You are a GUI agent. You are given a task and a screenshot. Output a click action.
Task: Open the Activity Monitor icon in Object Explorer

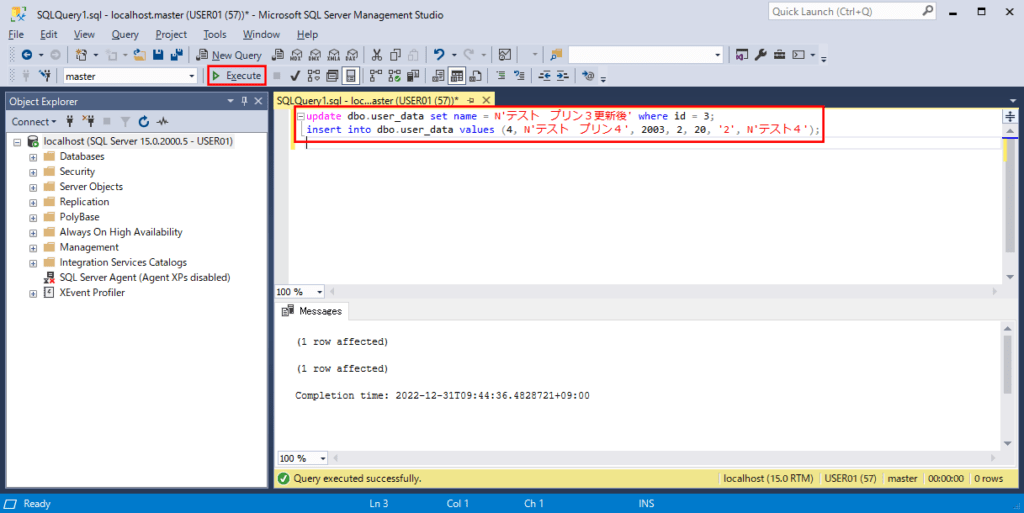click(x=160, y=121)
